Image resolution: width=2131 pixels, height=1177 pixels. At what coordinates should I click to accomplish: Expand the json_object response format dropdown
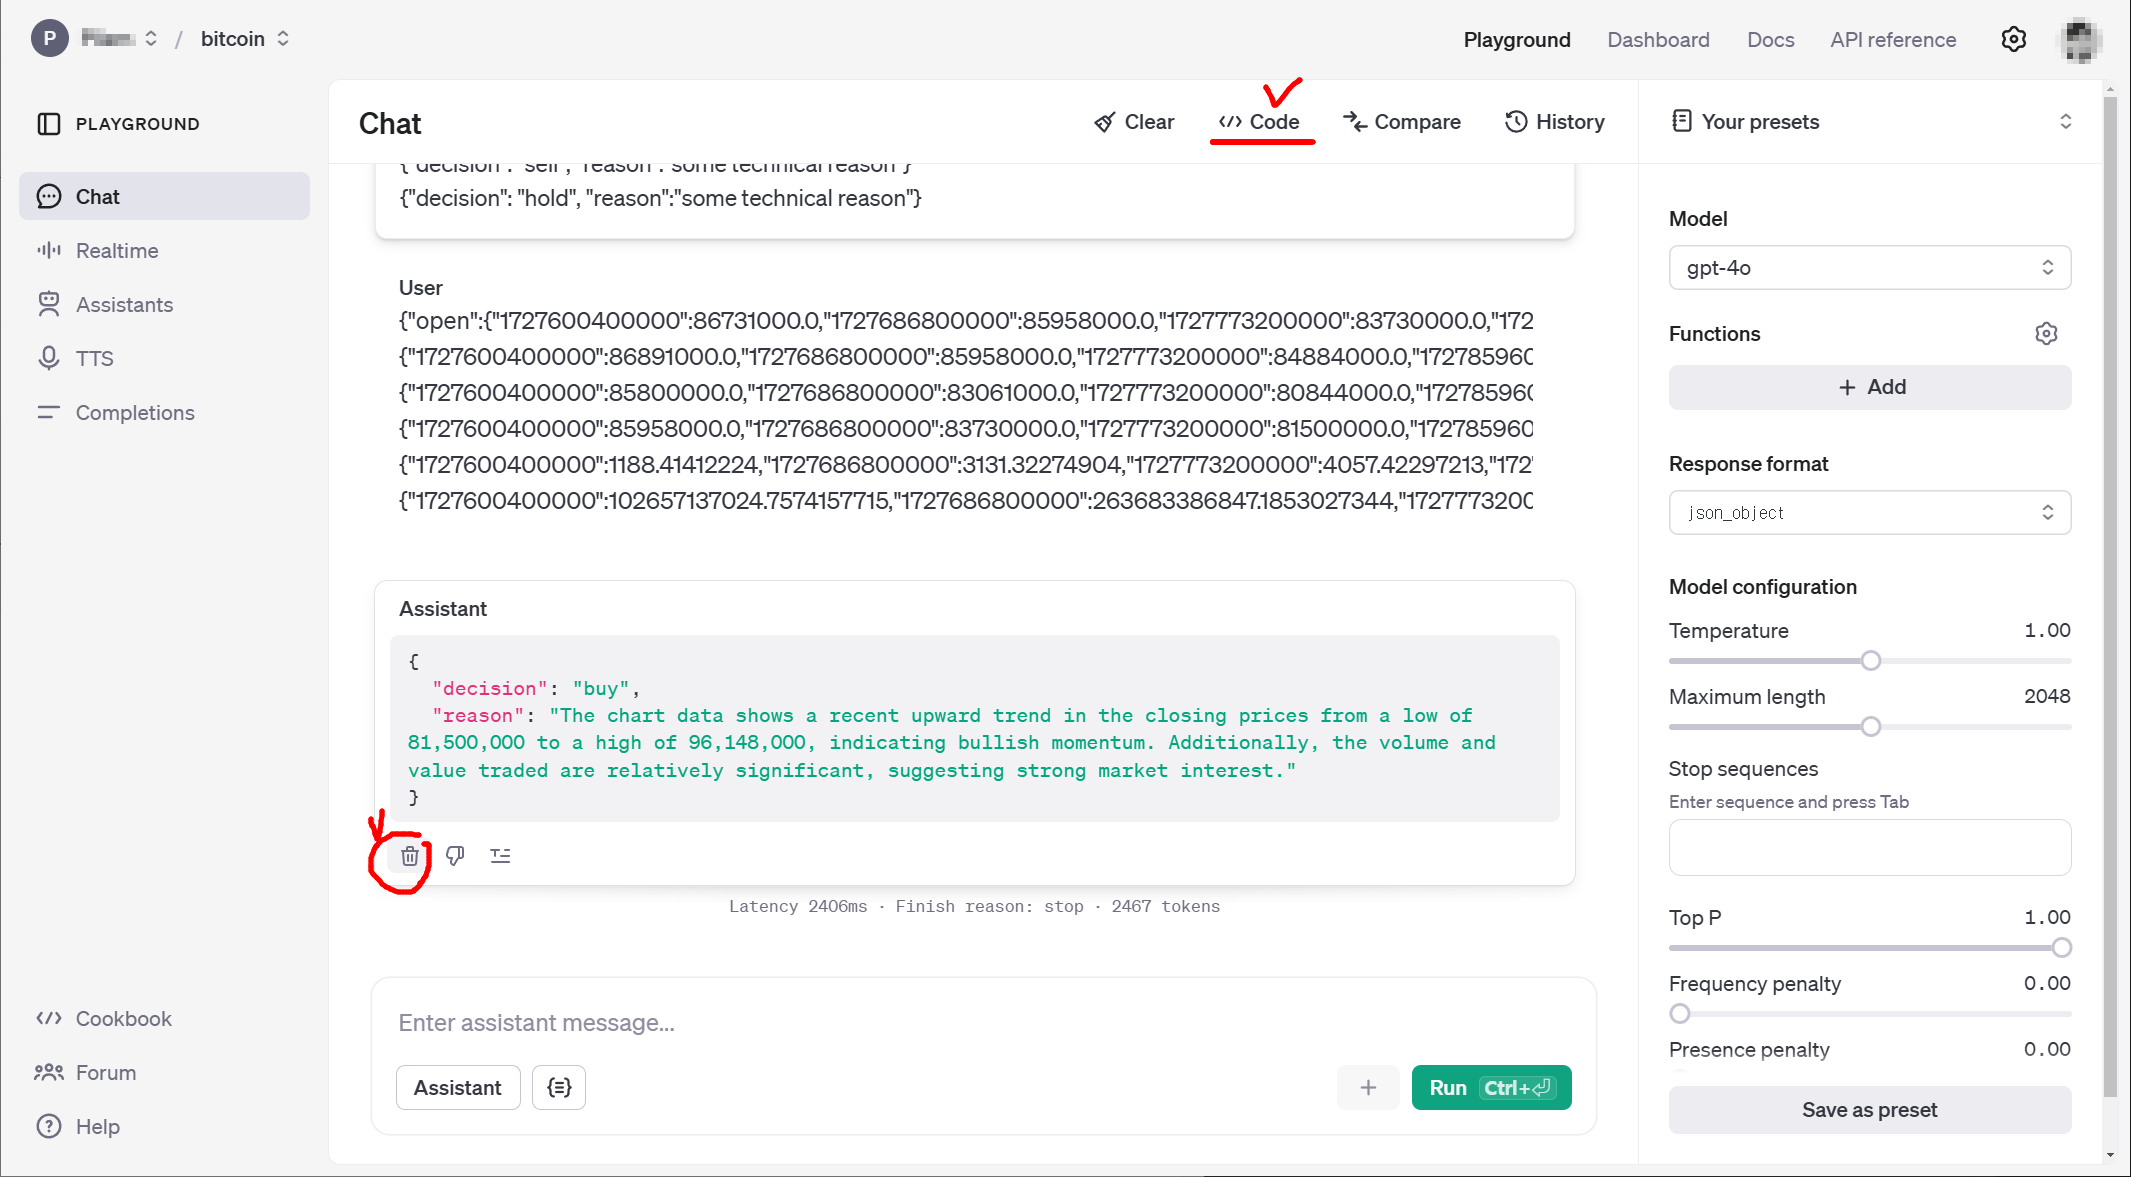1868,513
